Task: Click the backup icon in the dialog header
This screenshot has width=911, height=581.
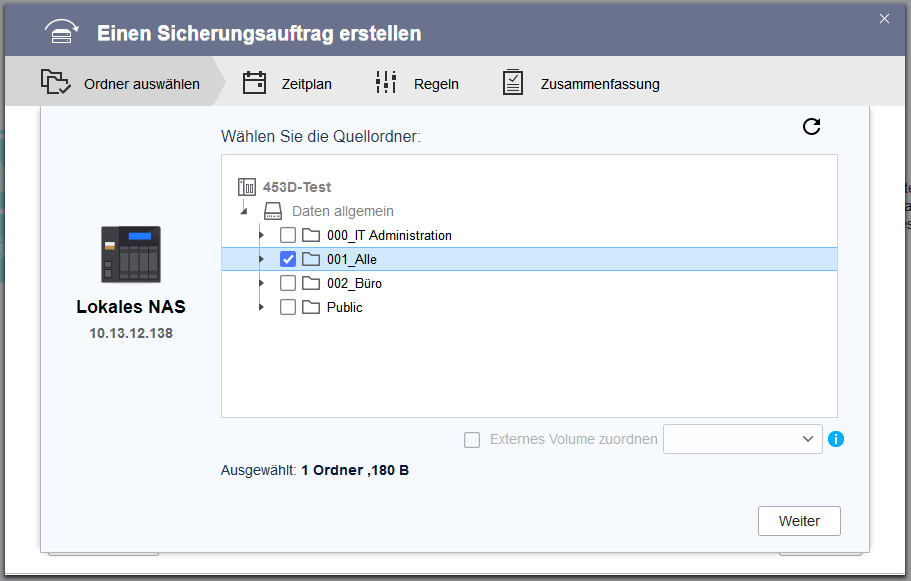Action: click(x=60, y=31)
